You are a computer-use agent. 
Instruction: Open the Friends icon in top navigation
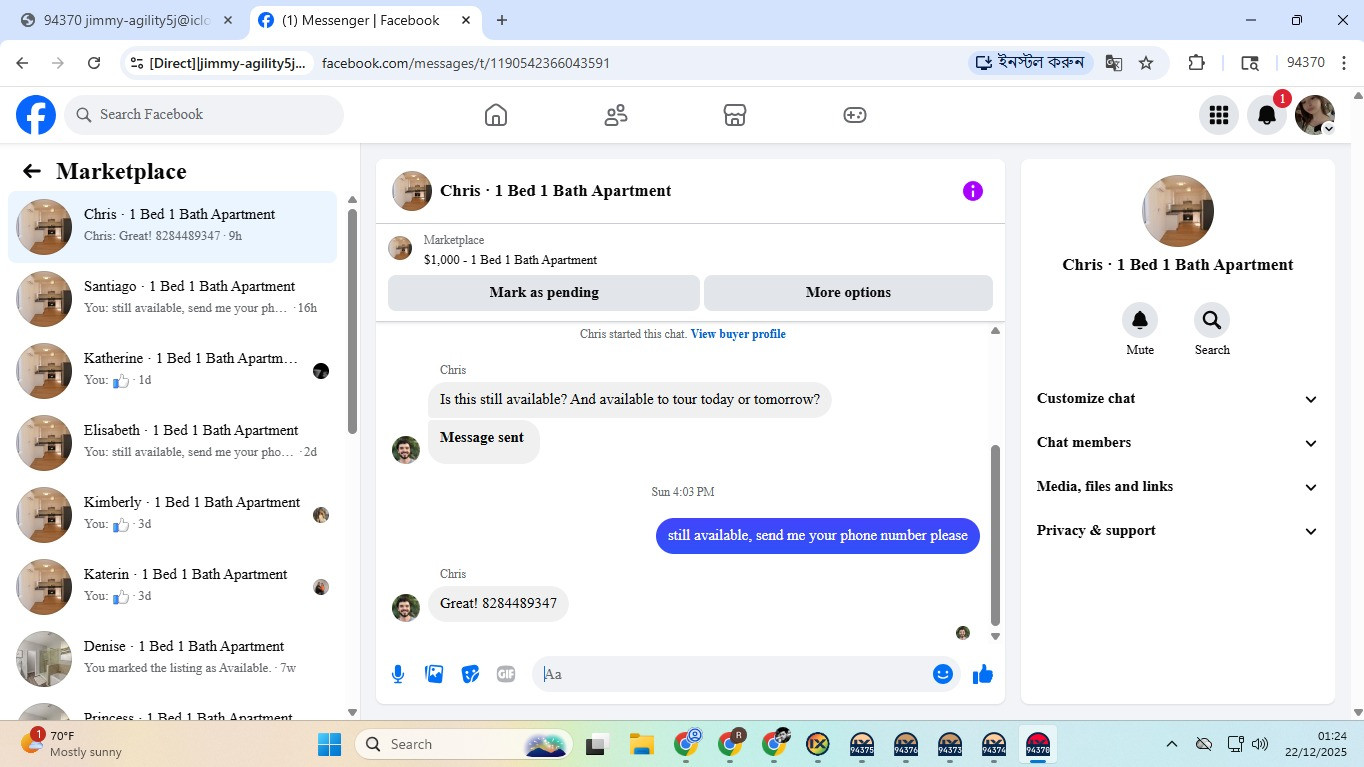click(x=616, y=115)
